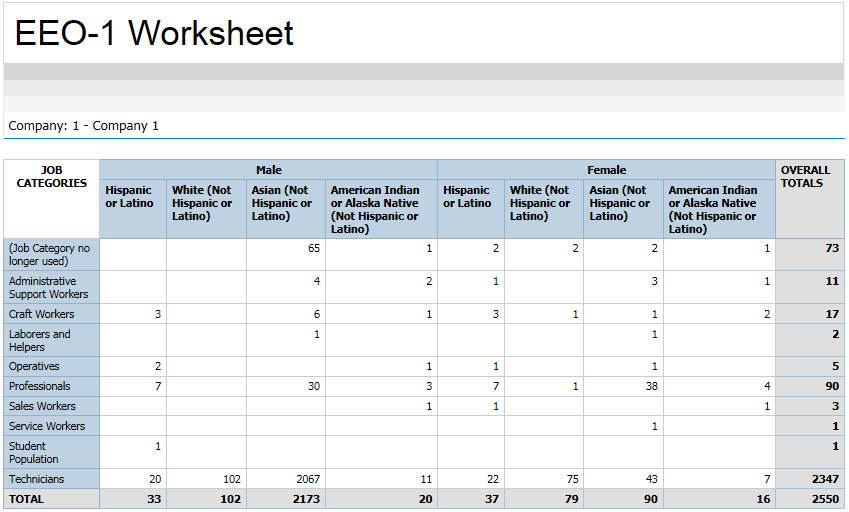
Task: Click the Administrative Support Workers row label
Action: coord(48,288)
